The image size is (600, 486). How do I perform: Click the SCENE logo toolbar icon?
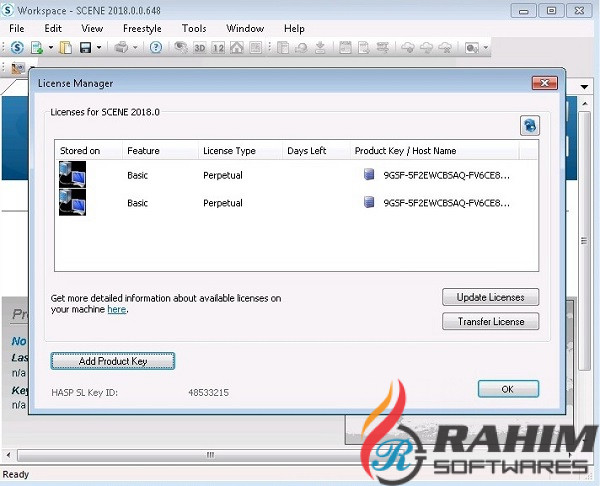click(17, 47)
